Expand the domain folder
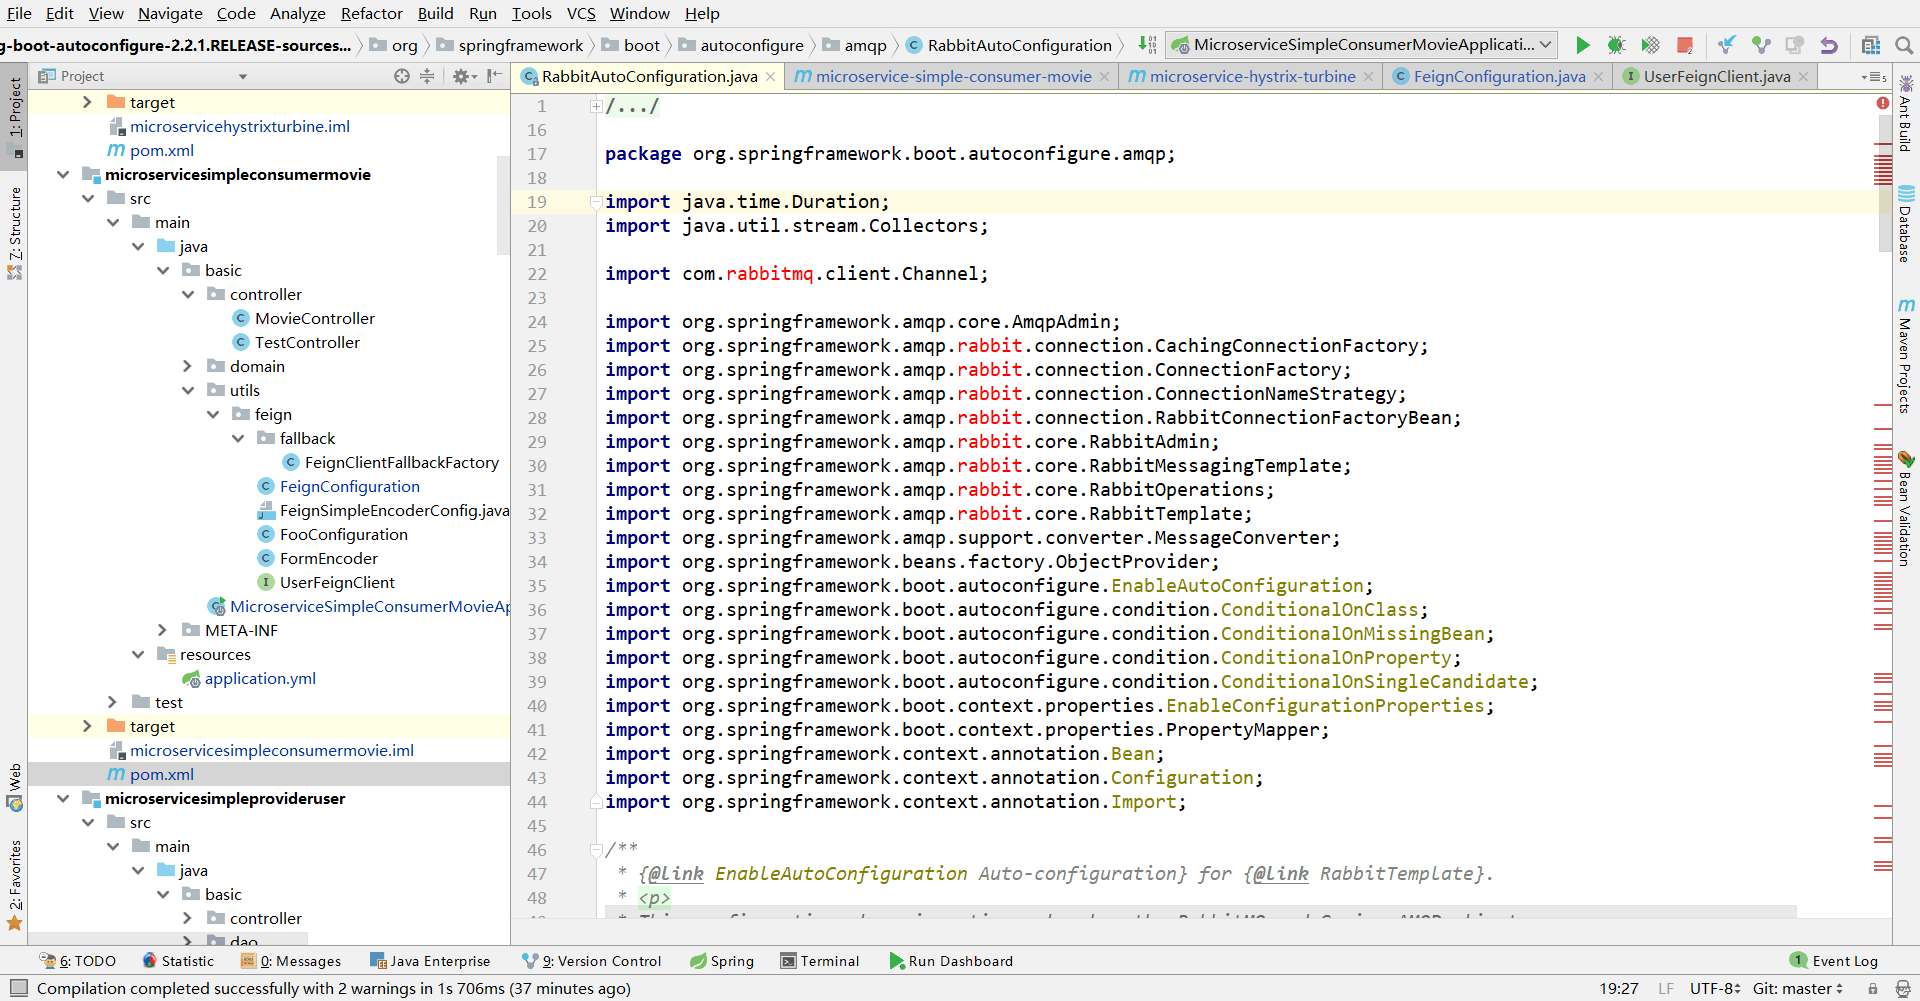This screenshot has height=1001, width=1920. [x=188, y=367]
